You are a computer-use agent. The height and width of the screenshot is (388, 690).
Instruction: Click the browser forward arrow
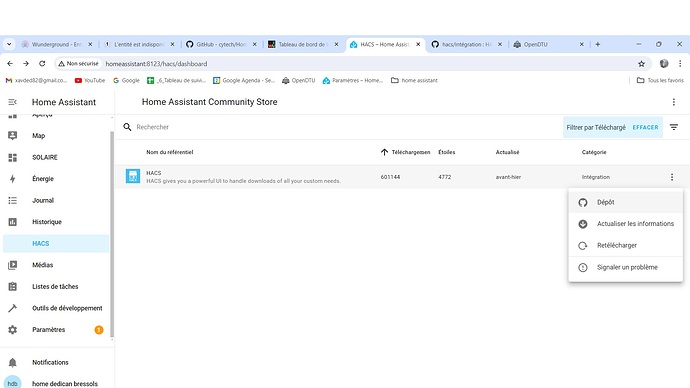pyautogui.click(x=26, y=64)
